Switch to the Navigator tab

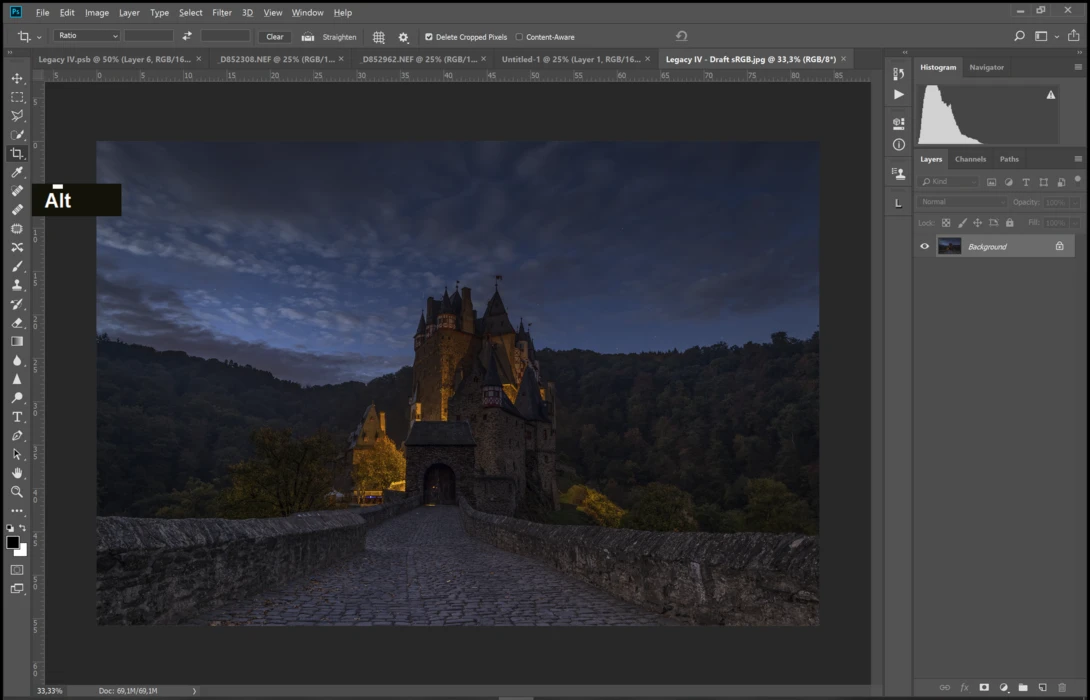(986, 67)
